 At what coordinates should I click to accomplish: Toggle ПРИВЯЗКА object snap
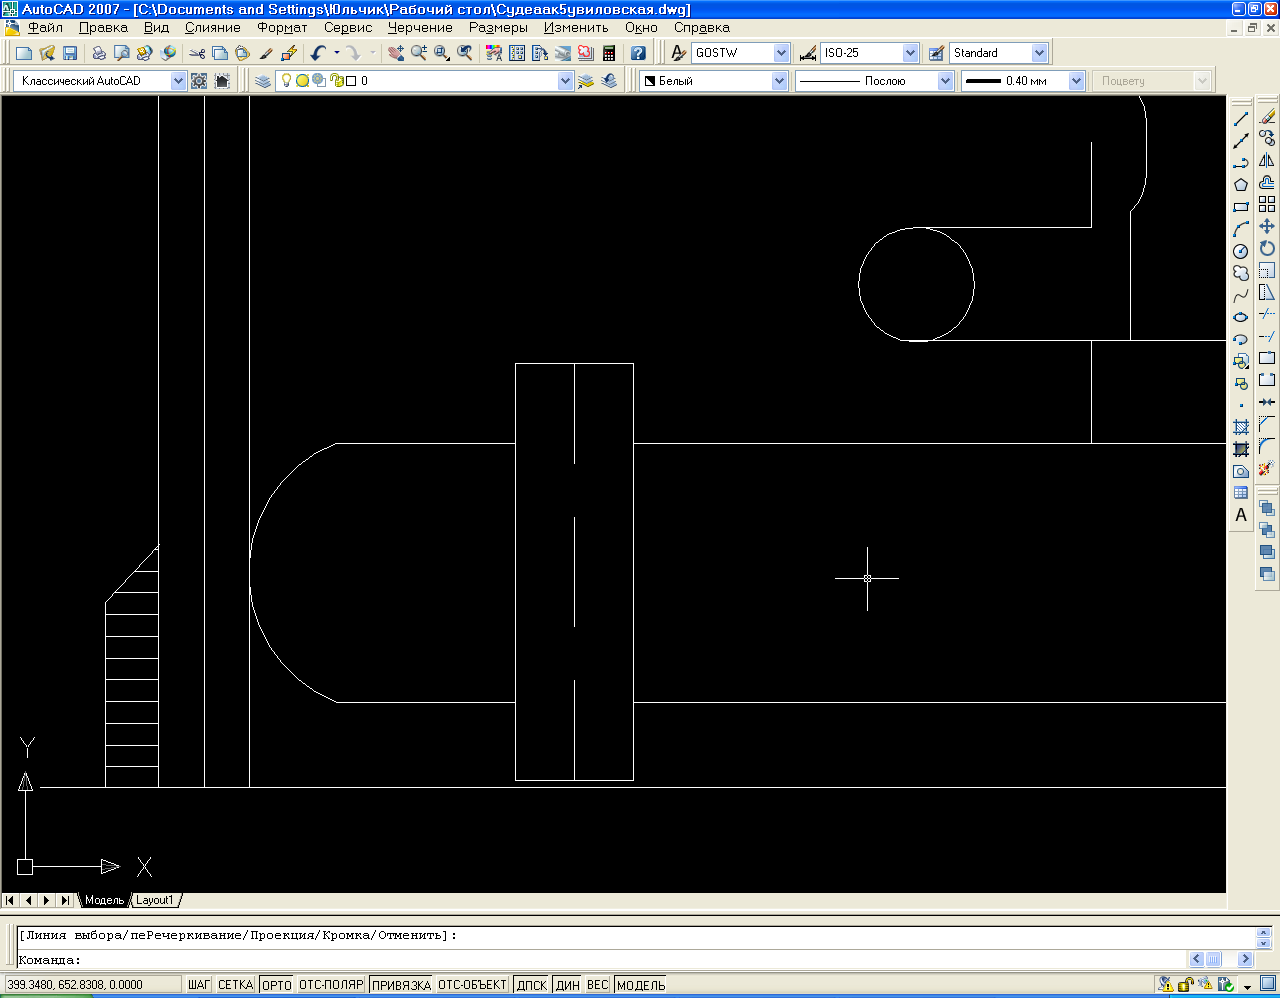point(401,985)
